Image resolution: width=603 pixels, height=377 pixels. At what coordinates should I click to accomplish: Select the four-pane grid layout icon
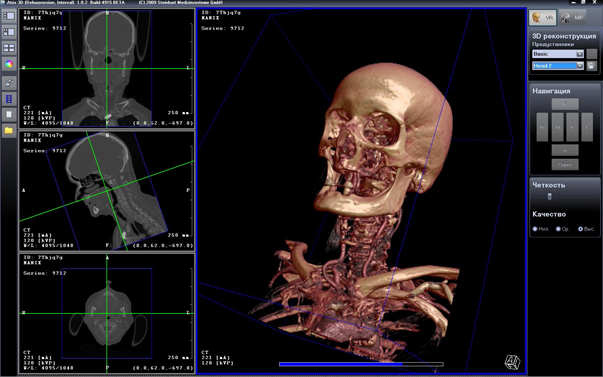coord(9,48)
